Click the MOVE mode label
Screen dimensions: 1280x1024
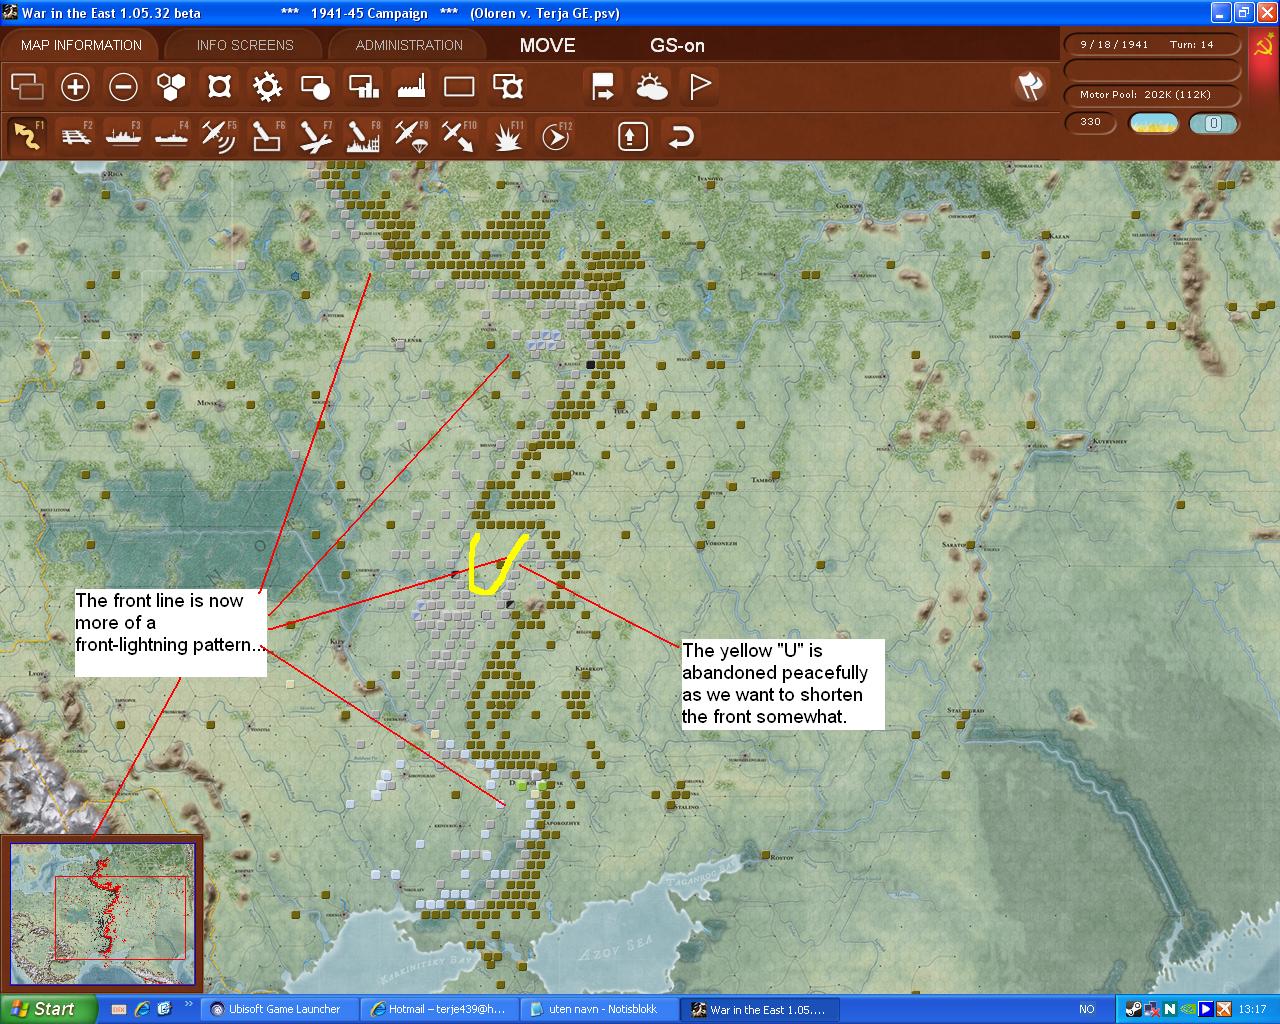tap(547, 45)
